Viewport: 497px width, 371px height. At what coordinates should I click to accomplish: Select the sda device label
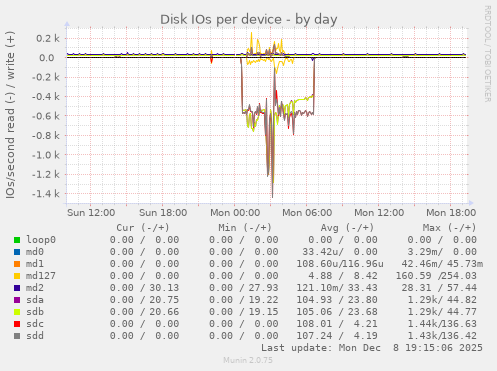pos(35,300)
